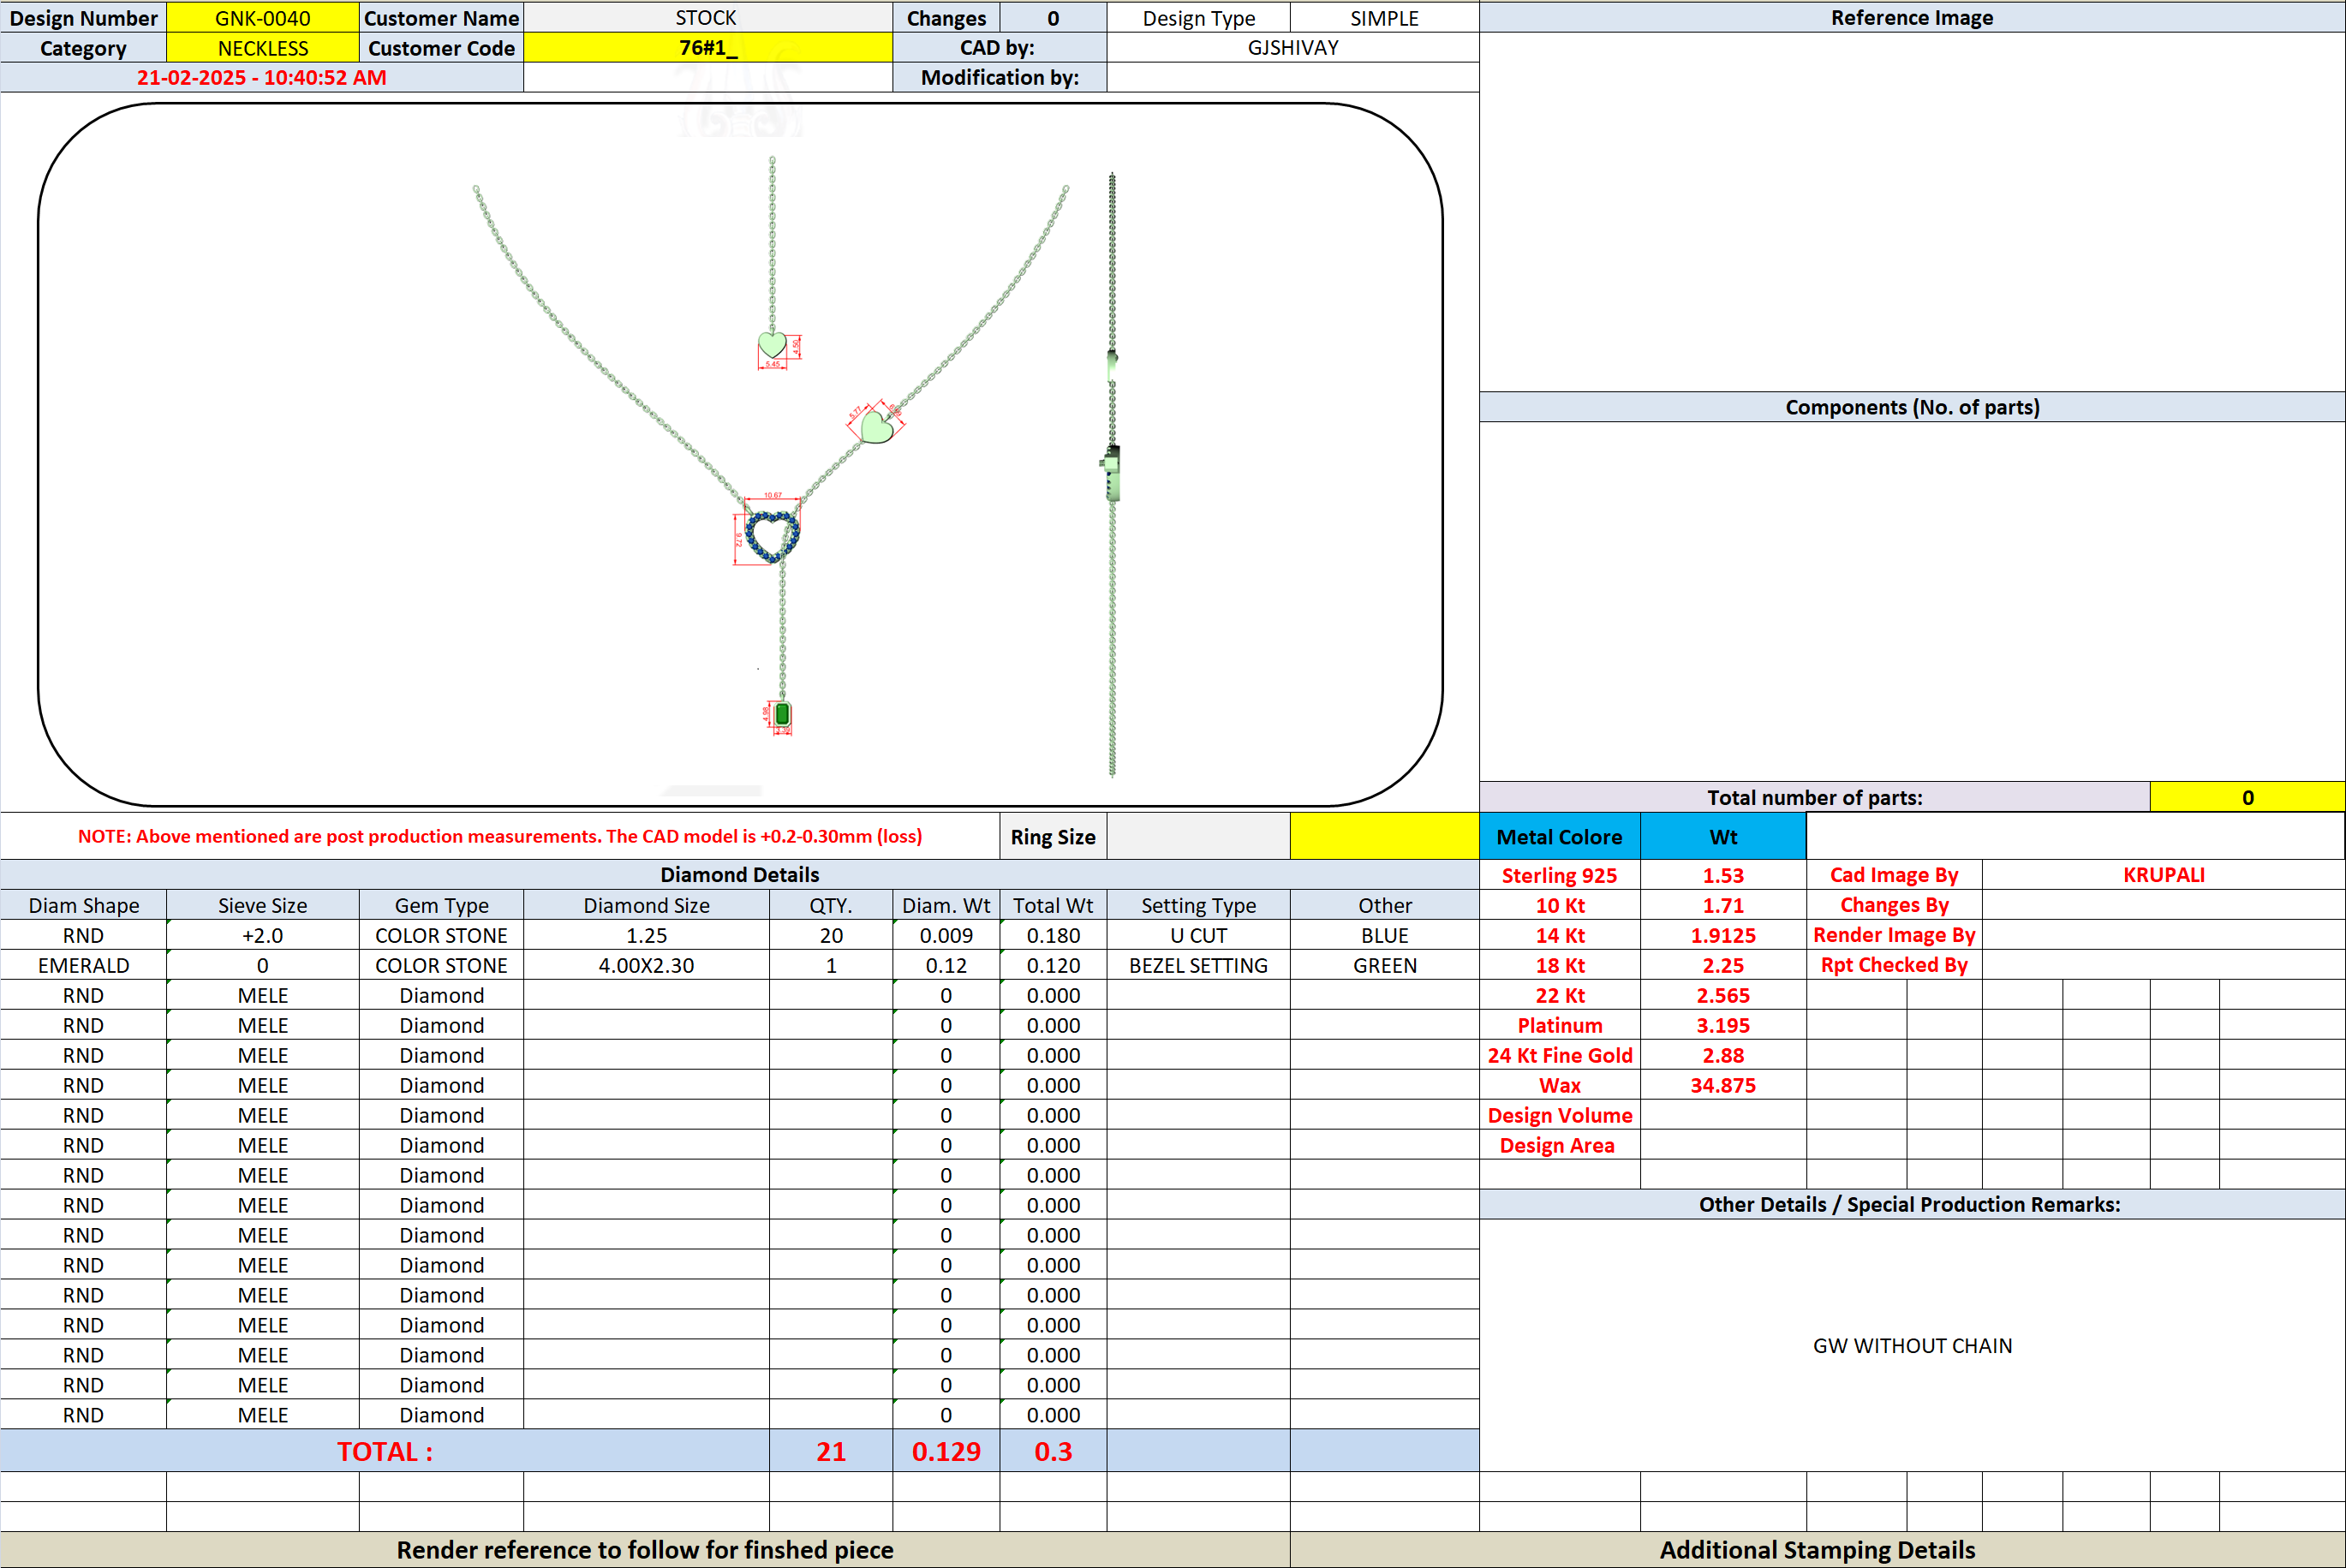This screenshot has width=2346, height=1568.
Task: Click the GREEN other-color cell
Action: click(x=1384, y=965)
